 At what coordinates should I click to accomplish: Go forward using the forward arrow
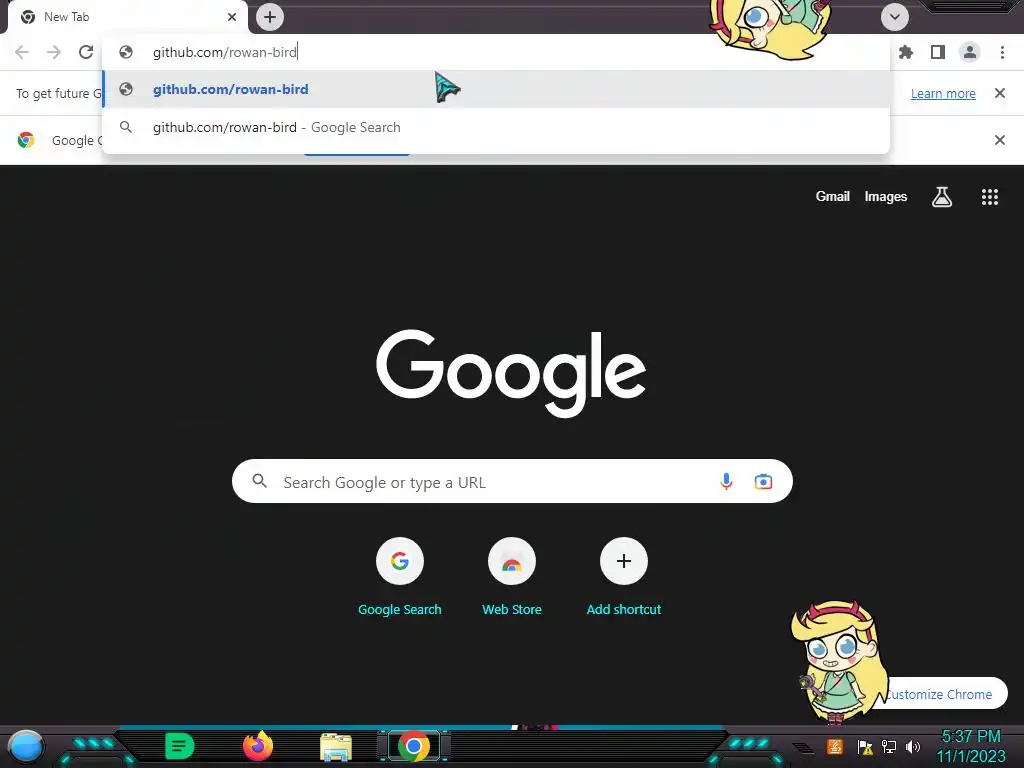54,52
